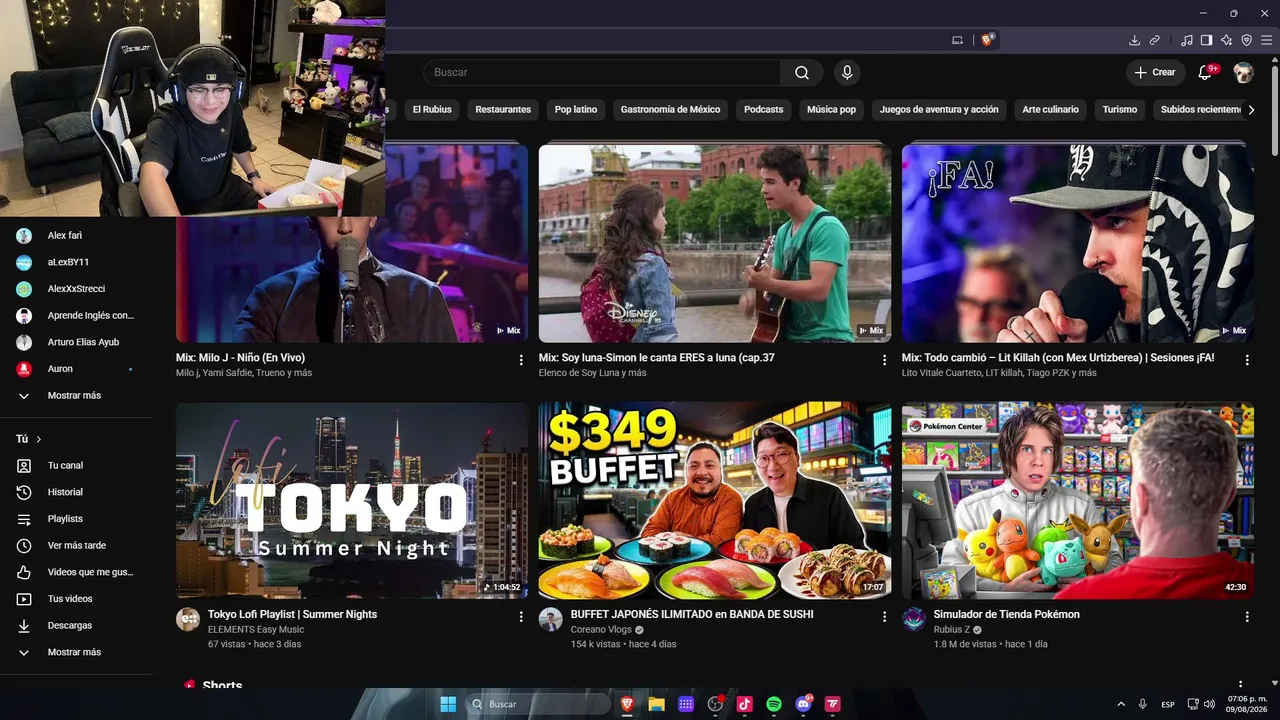Open Rubius Z channel link
The image size is (1280, 720).
pos(951,630)
